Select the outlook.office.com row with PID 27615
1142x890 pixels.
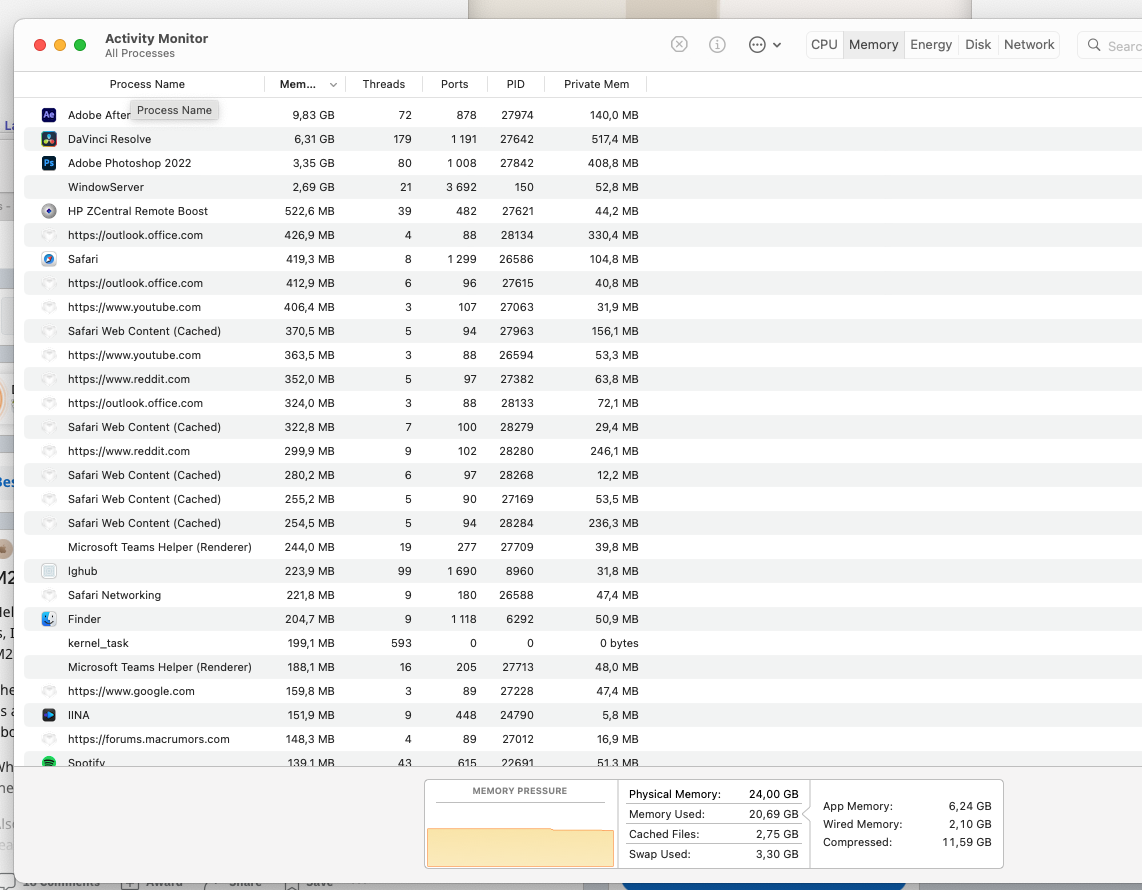583,283
